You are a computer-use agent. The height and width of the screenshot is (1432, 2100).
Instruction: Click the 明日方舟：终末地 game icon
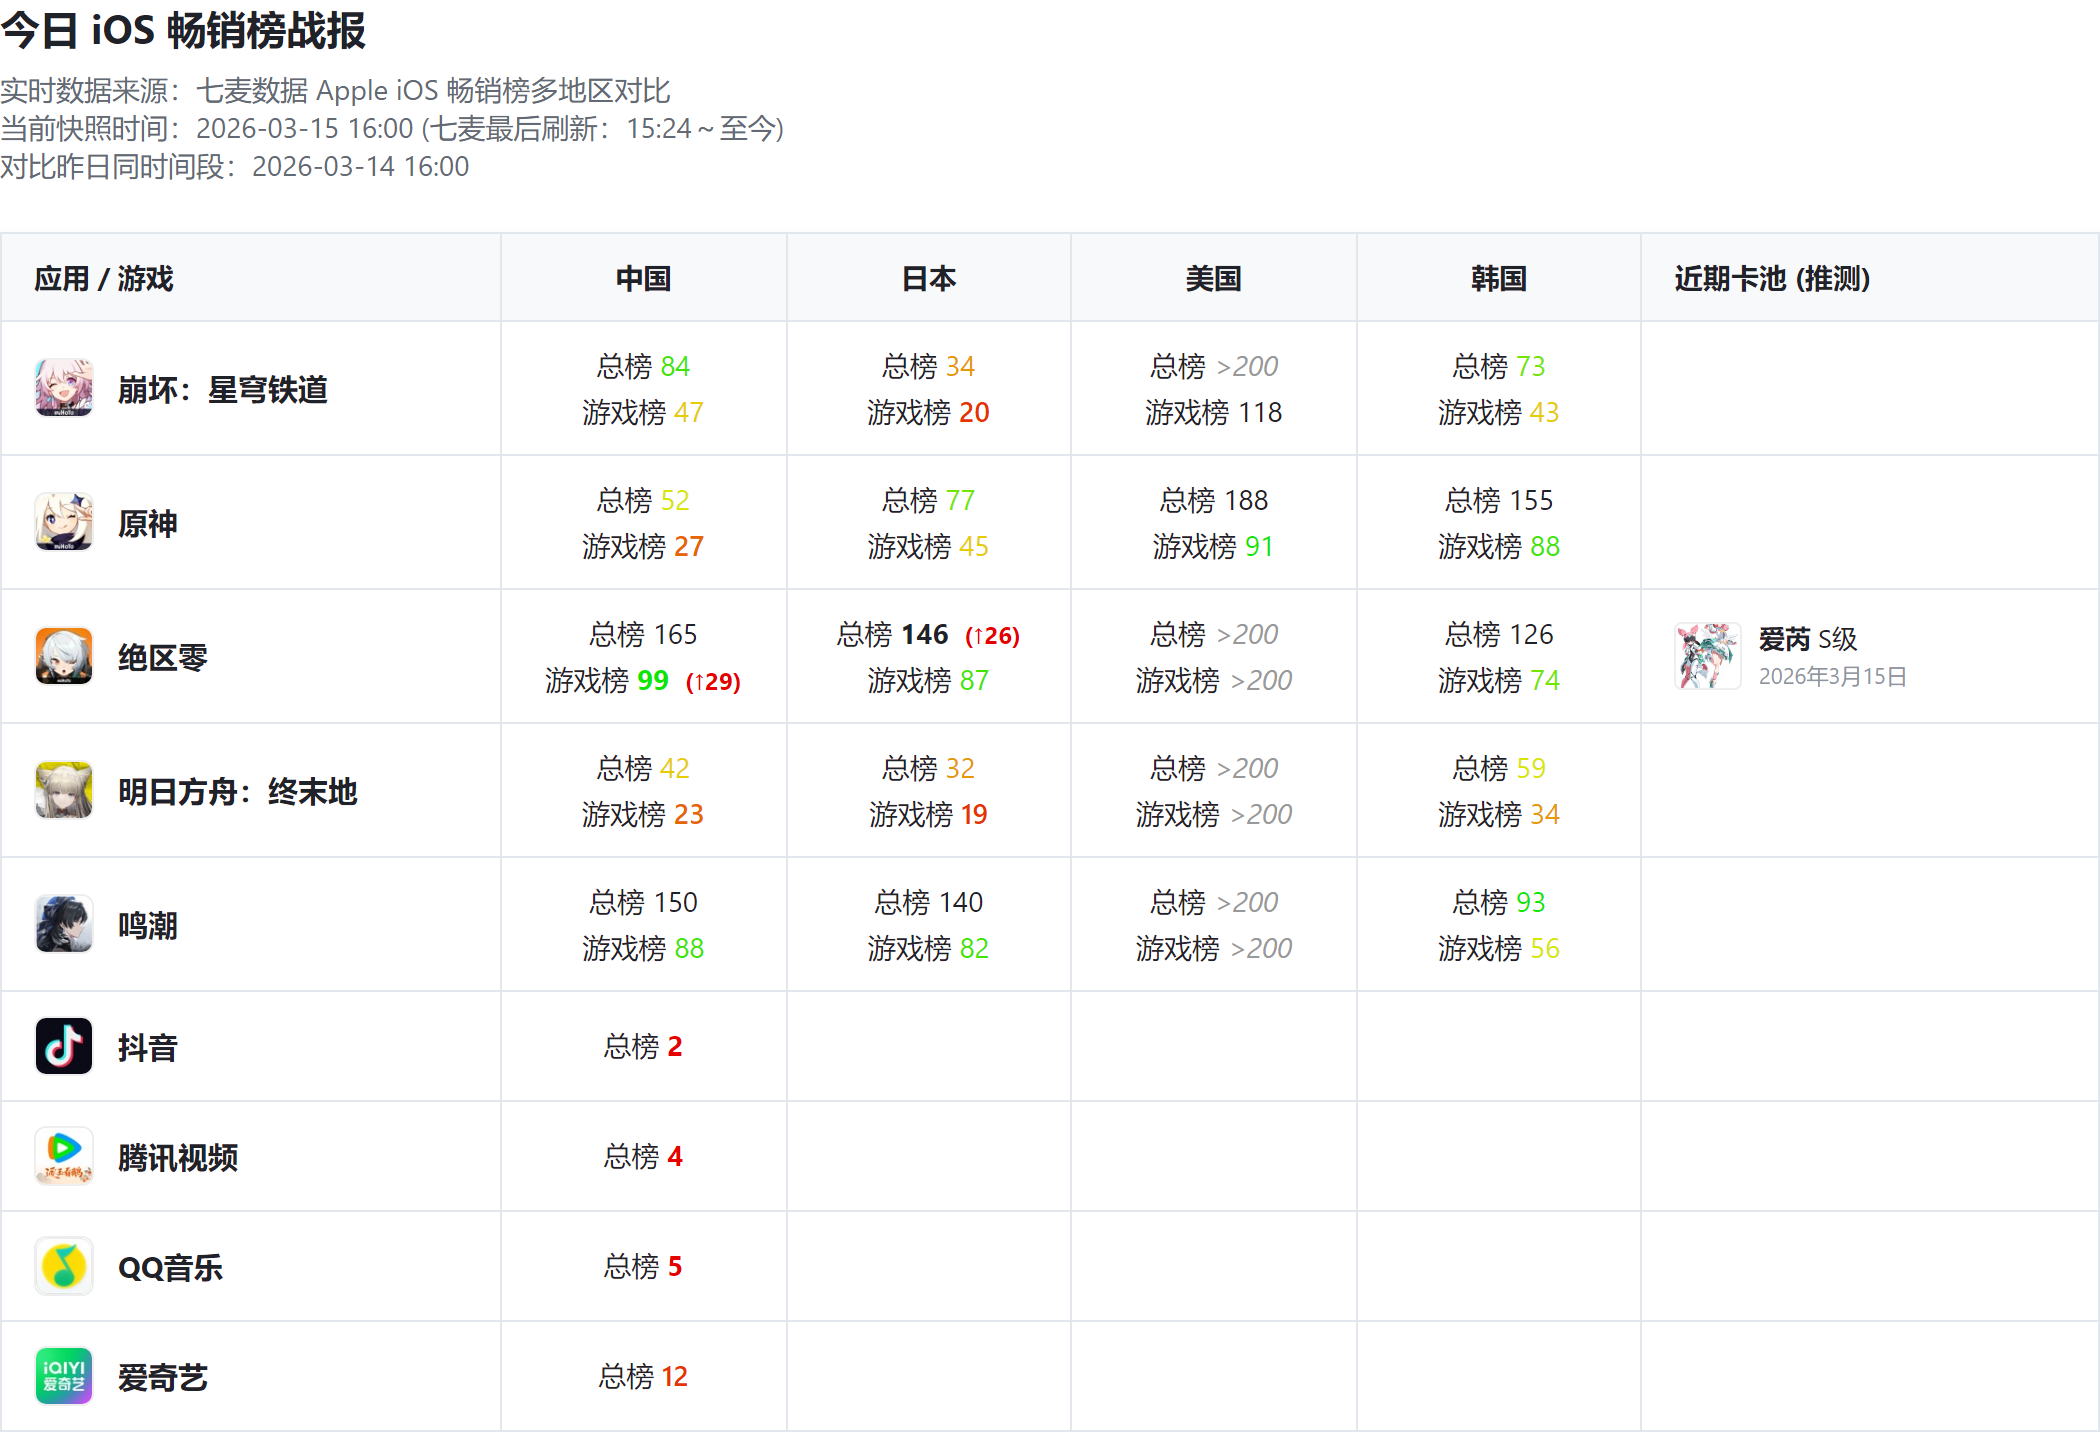tap(64, 790)
